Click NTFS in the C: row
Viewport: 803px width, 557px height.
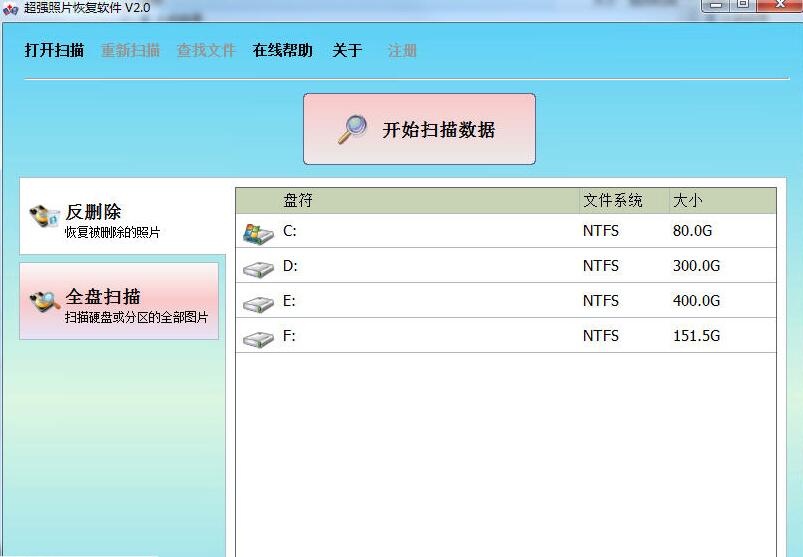click(601, 231)
